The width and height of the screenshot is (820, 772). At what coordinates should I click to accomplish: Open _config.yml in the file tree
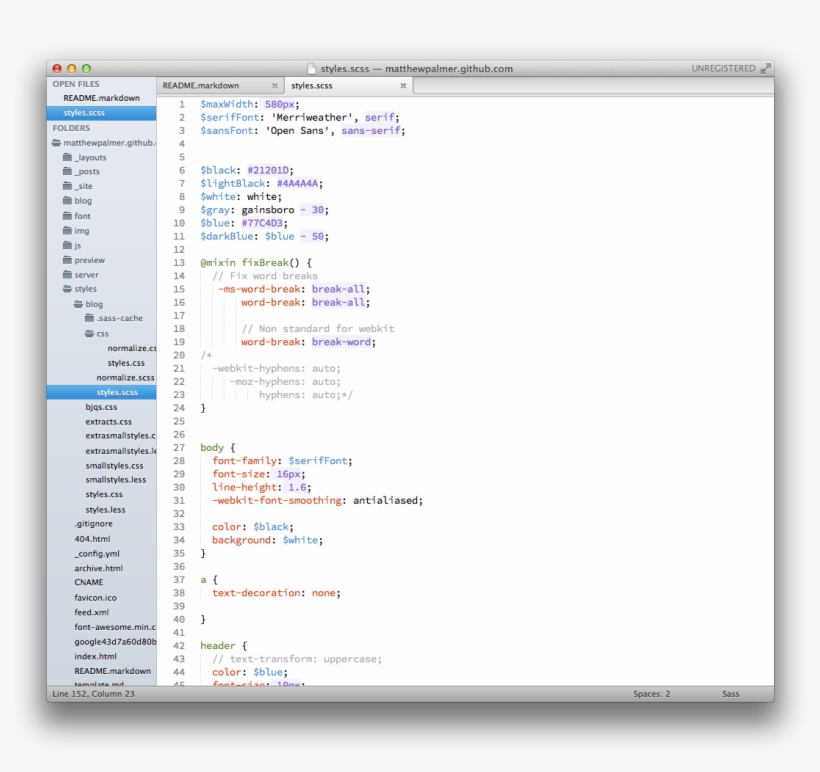point(96,553)
